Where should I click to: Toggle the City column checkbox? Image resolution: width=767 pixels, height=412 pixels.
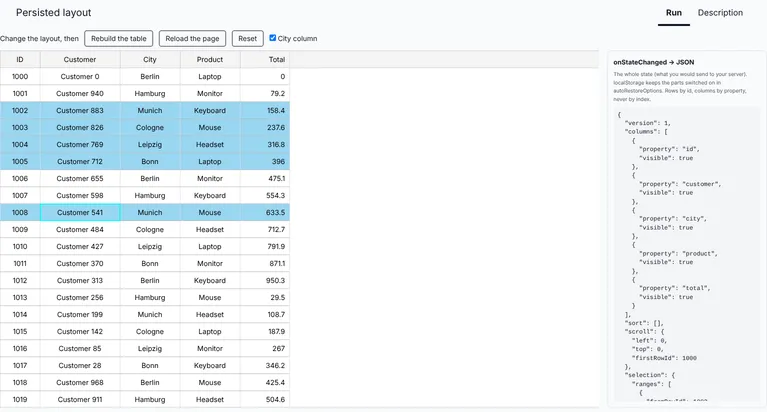tap(273, 38)
